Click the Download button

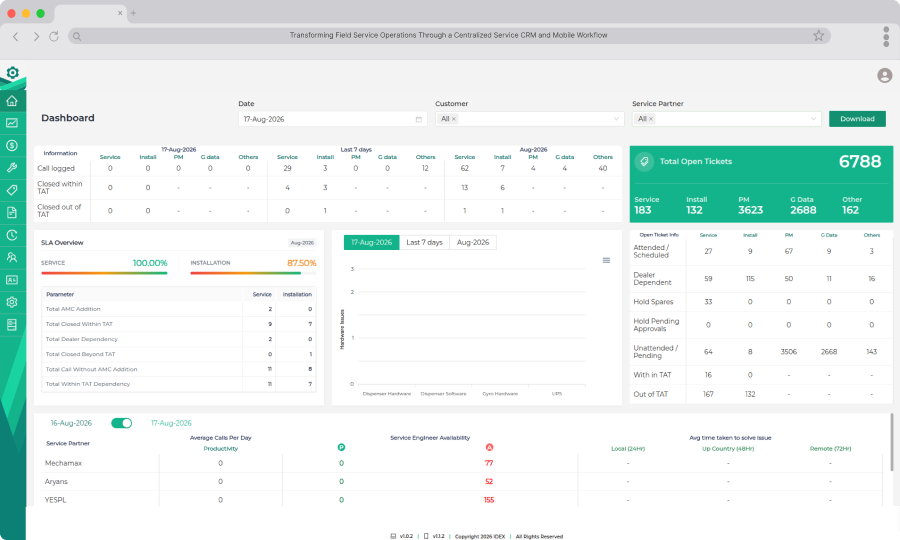858,119
